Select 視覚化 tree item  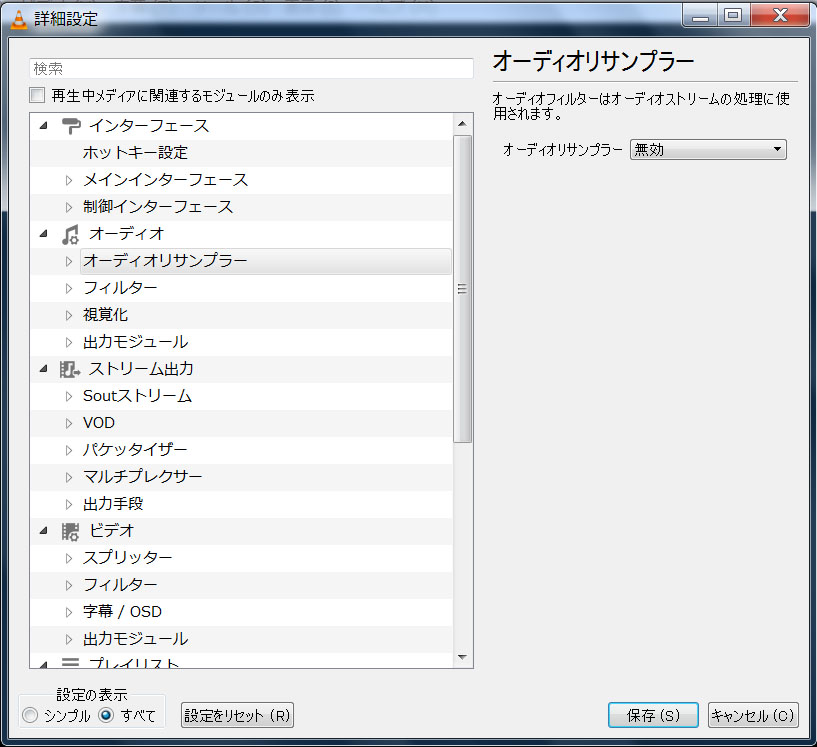click(x=105, y=315)
